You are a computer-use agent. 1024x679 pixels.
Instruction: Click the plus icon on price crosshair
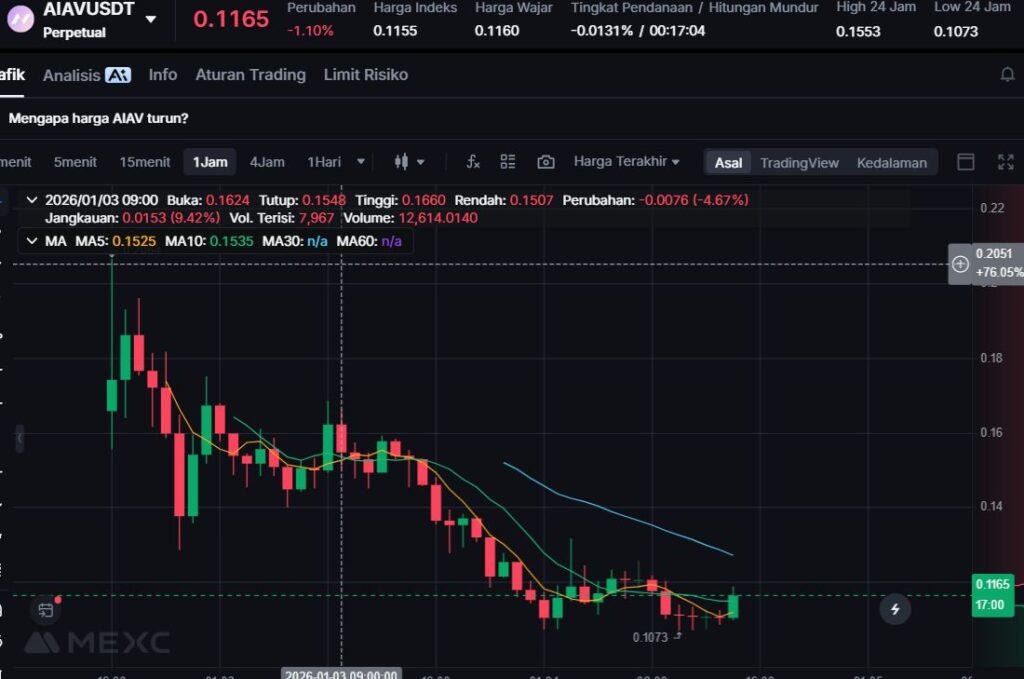(960, 264)
